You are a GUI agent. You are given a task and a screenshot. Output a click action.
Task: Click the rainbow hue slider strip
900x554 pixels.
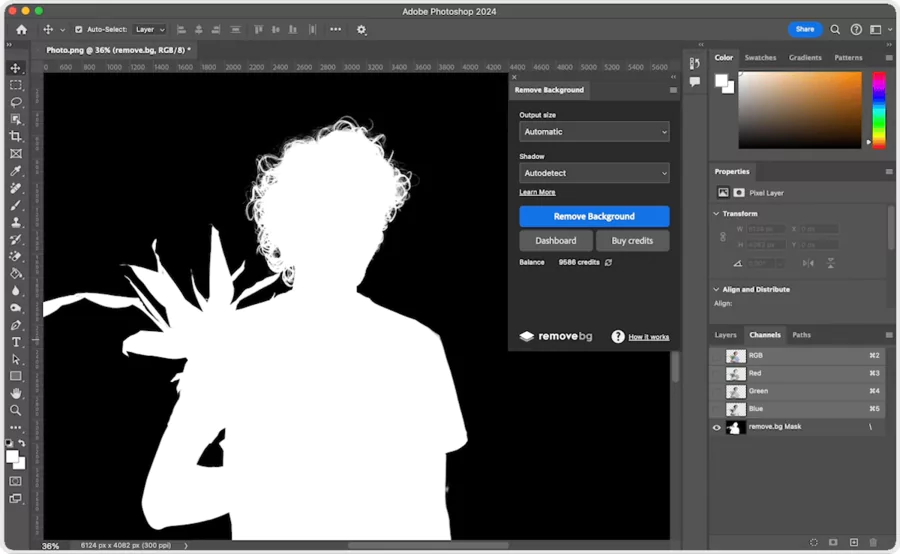click(878, 110)
